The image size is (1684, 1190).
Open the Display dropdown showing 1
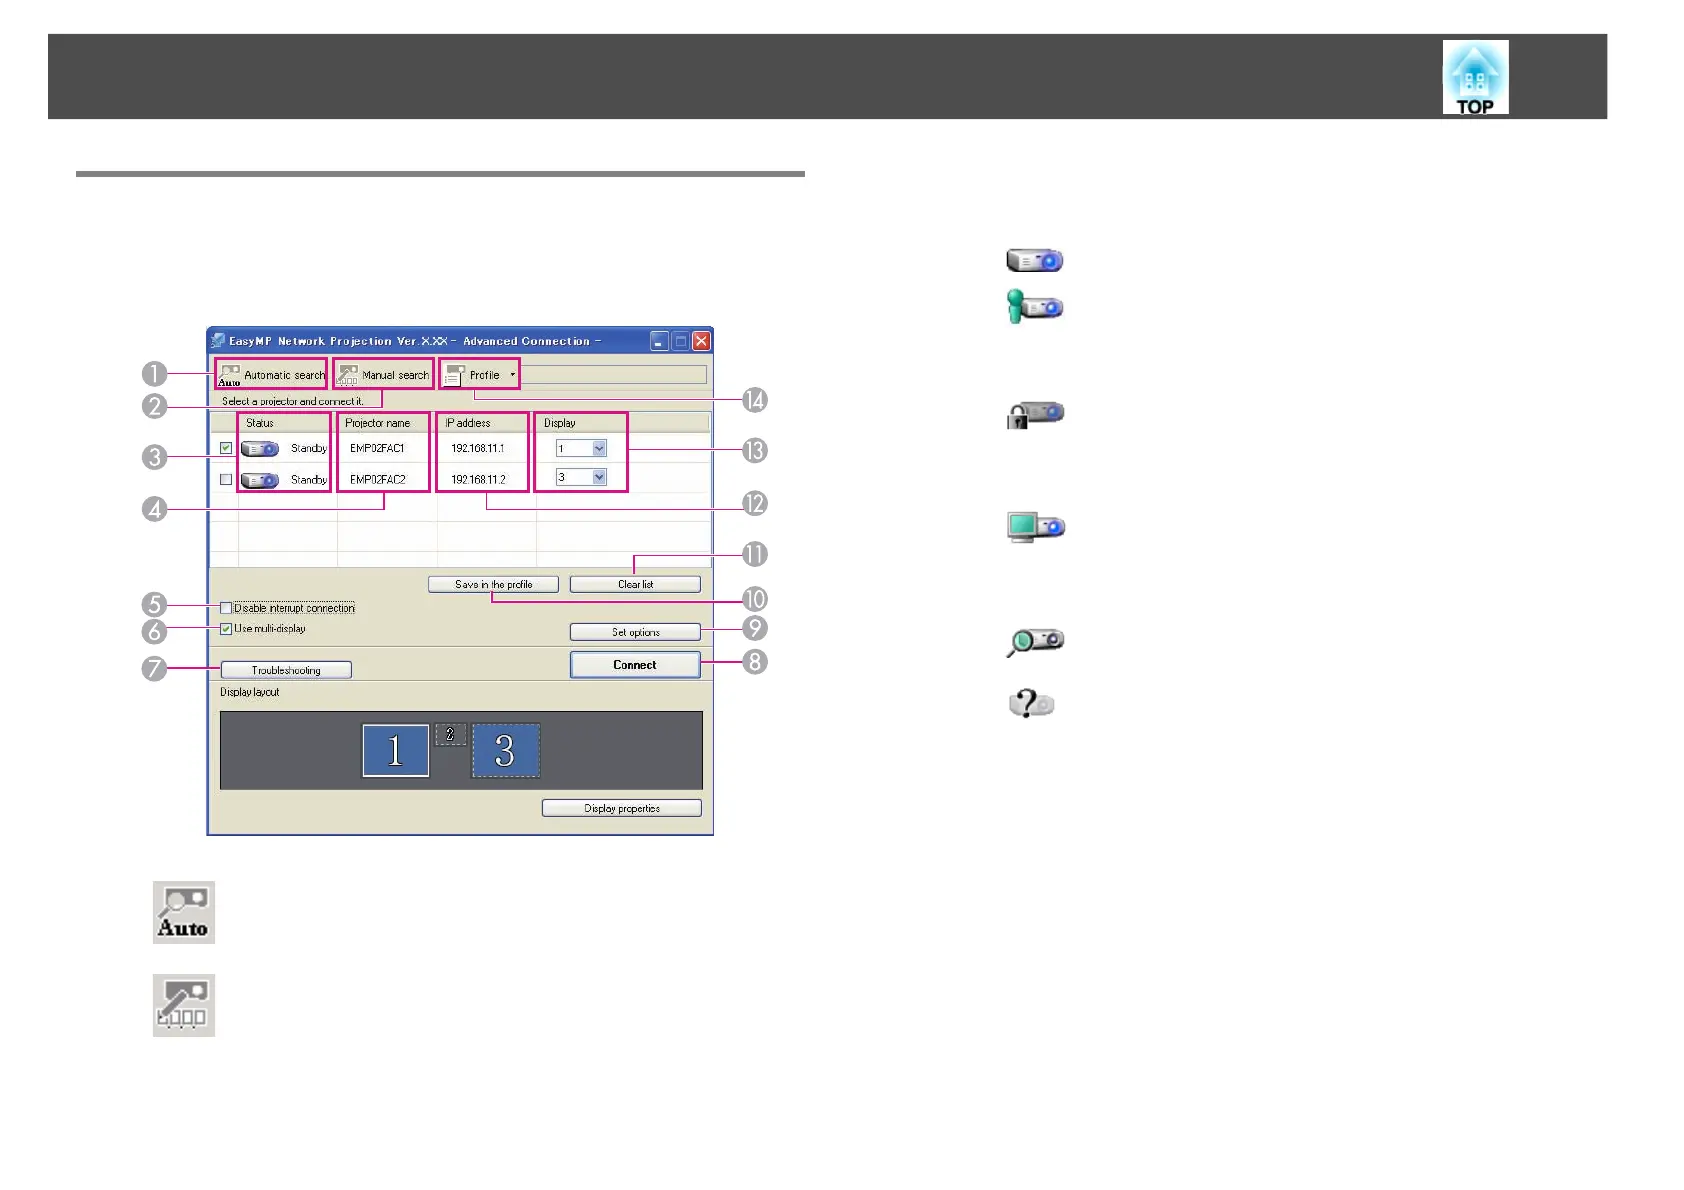(581, 448)
